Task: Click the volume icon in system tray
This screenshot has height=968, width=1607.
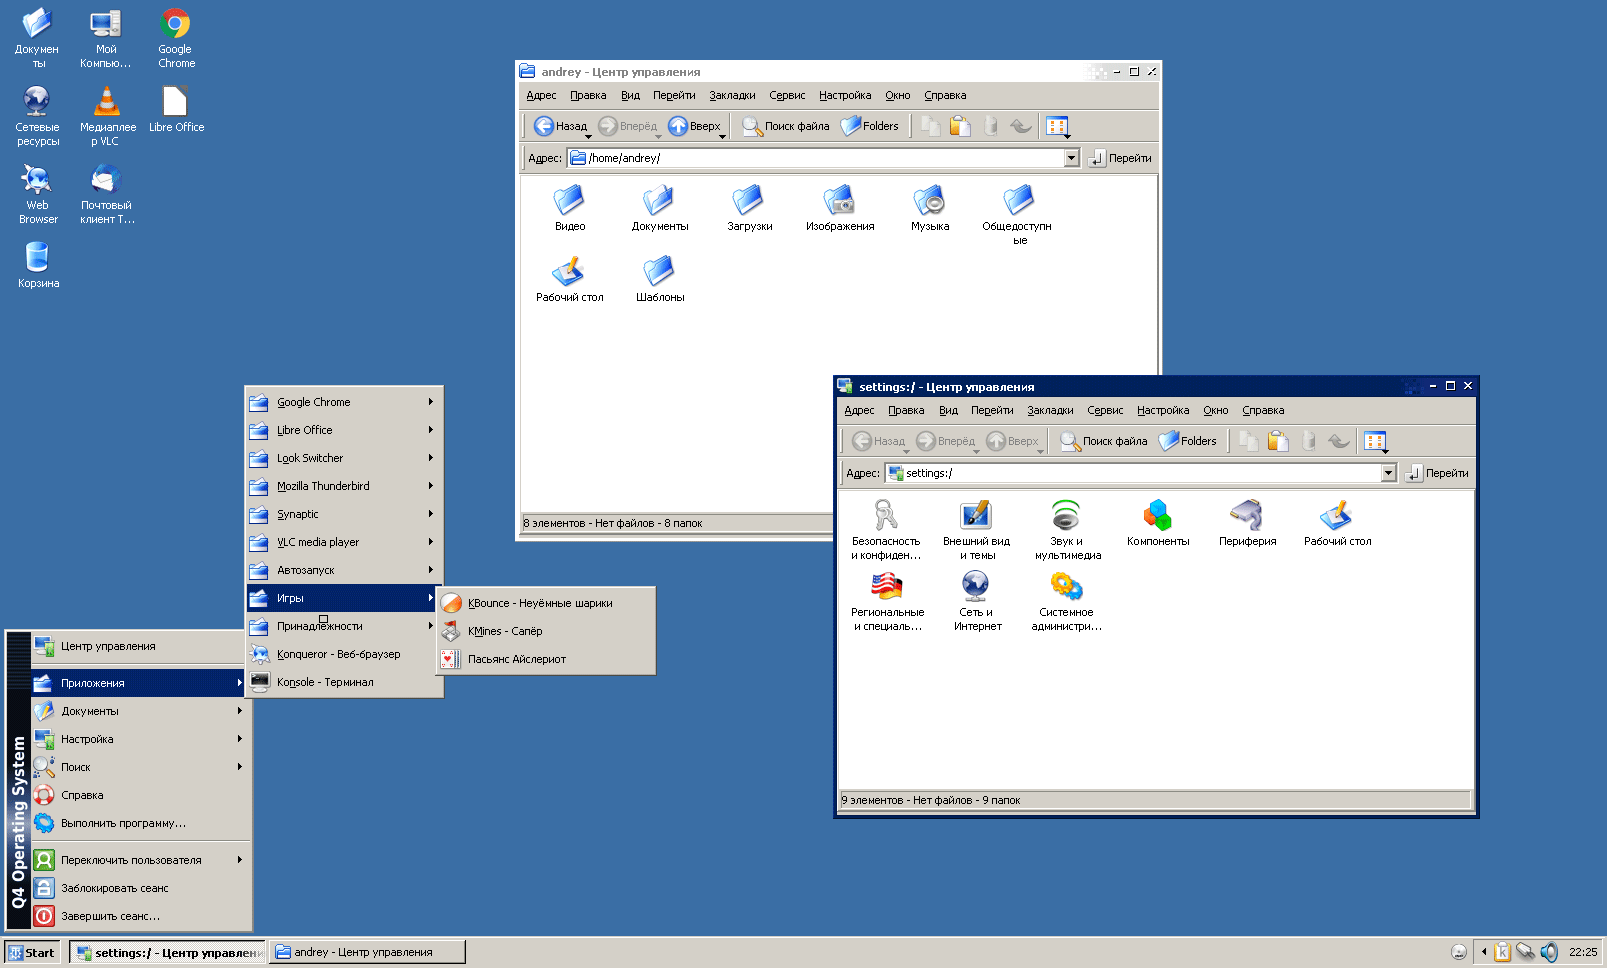Action: coord(1549,952)
